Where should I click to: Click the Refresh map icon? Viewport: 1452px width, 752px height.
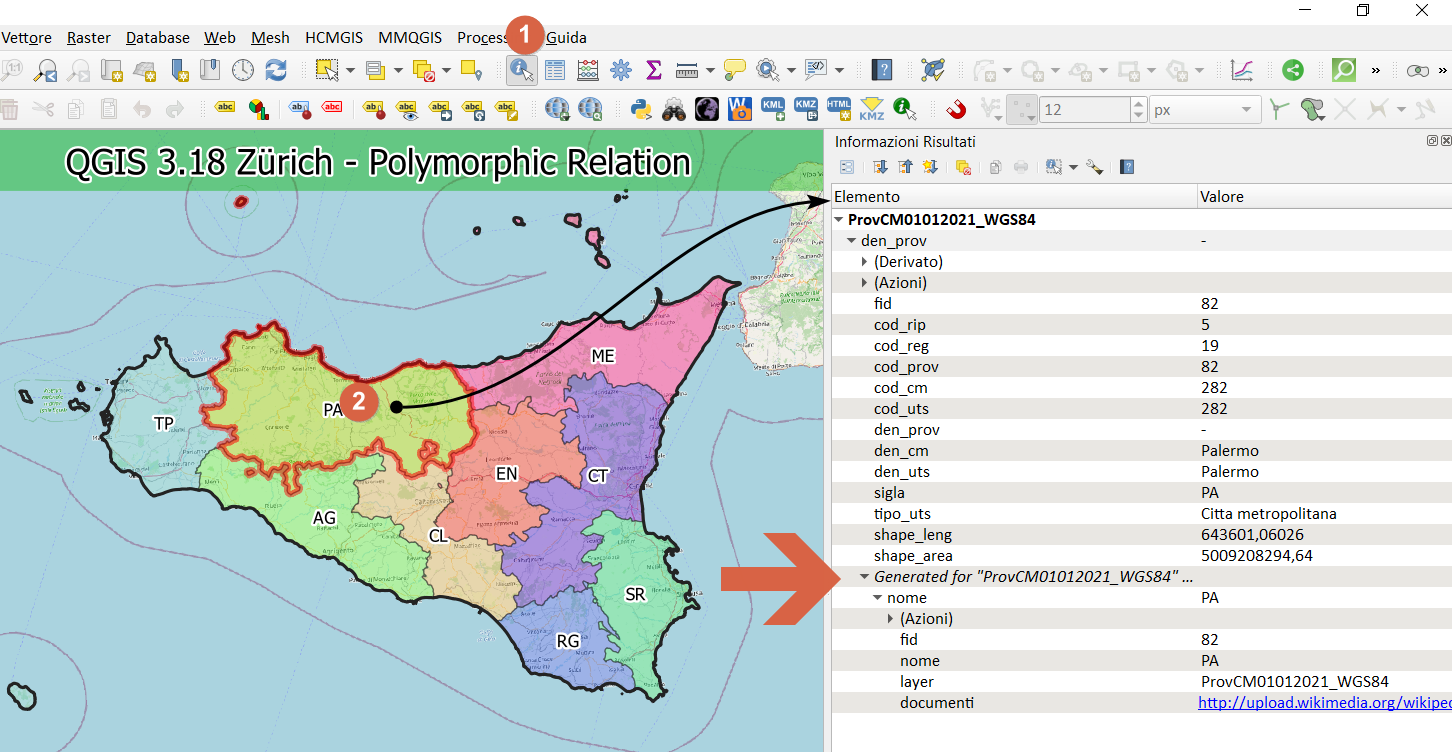click(276, 70)
